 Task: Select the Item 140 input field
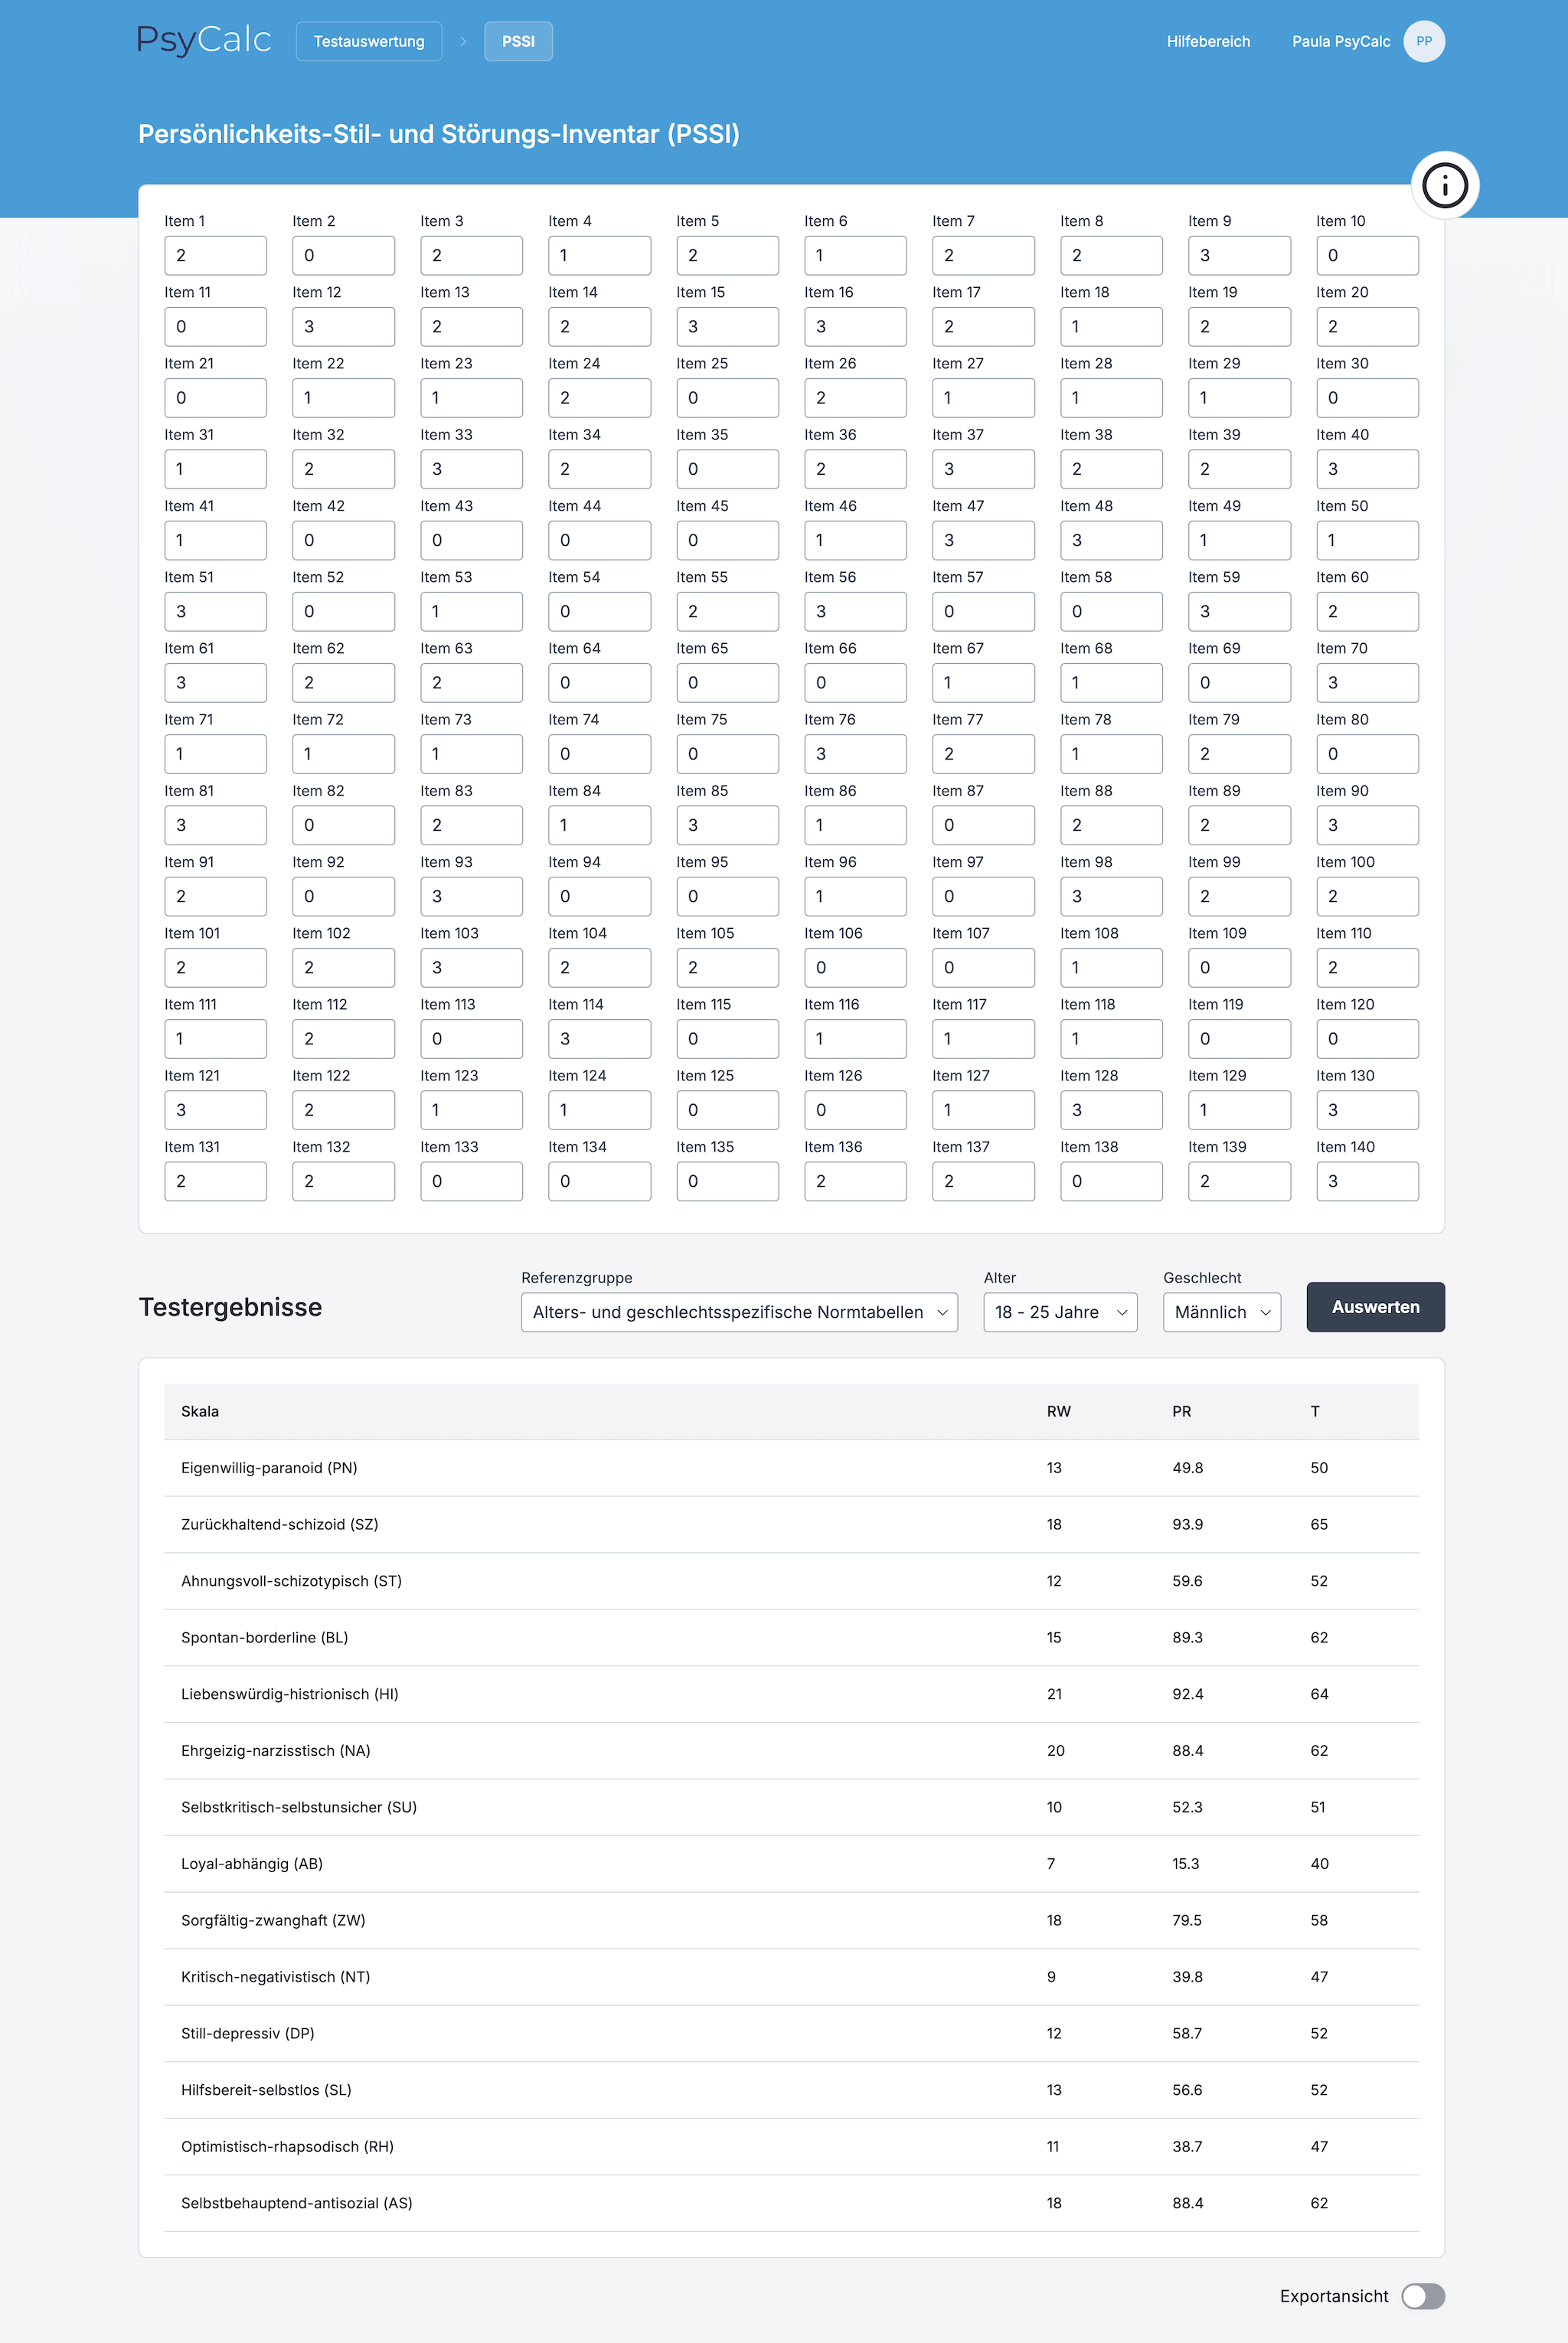pyautogui.click(x=1366, y=1180)
